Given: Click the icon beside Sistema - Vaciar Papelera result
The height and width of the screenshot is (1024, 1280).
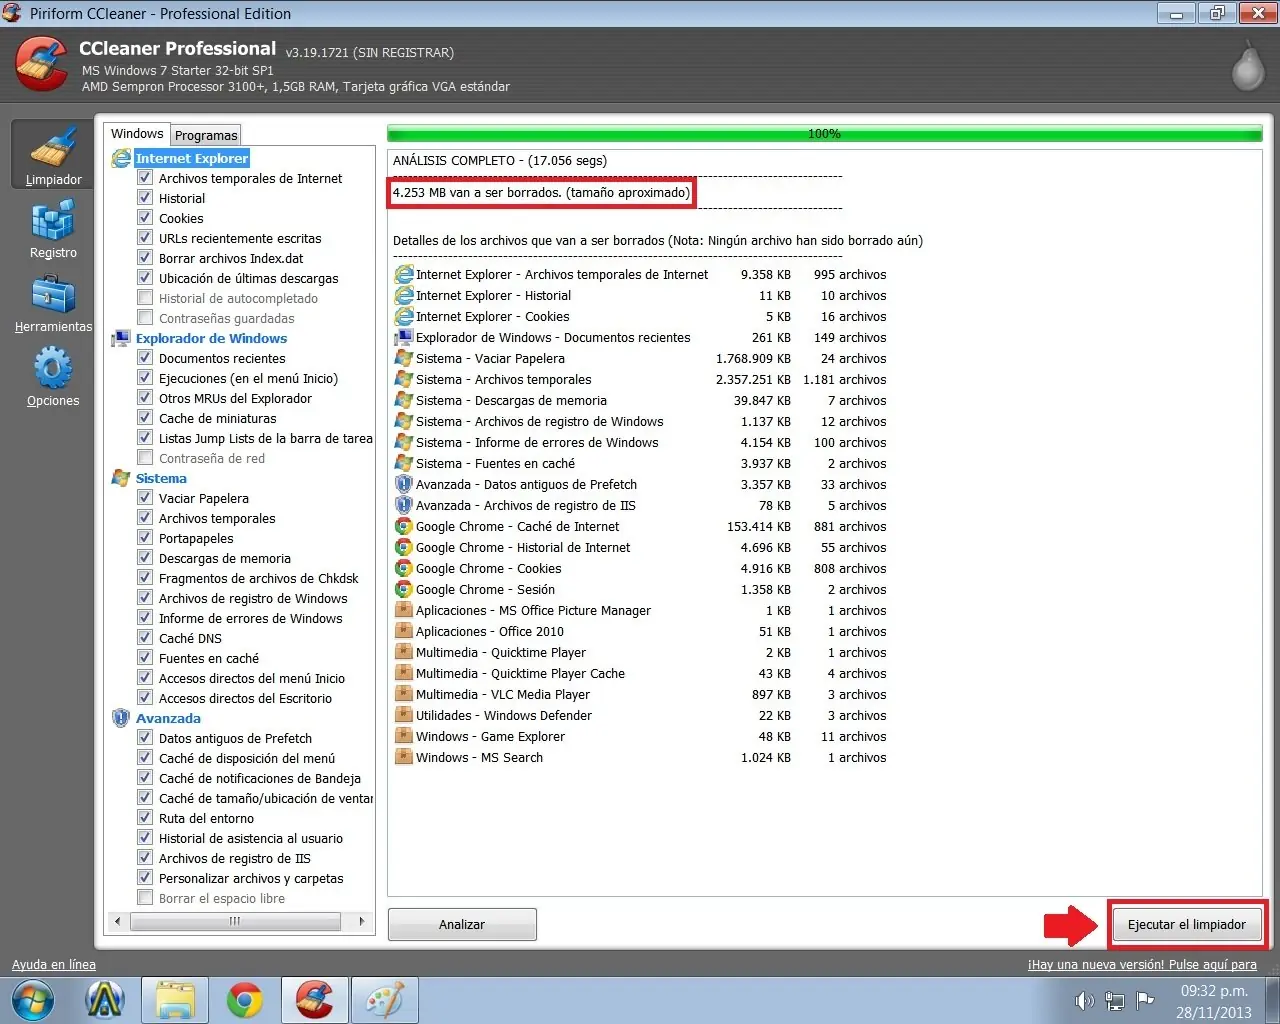Looking at the screenshot, I should pos(404,358).
